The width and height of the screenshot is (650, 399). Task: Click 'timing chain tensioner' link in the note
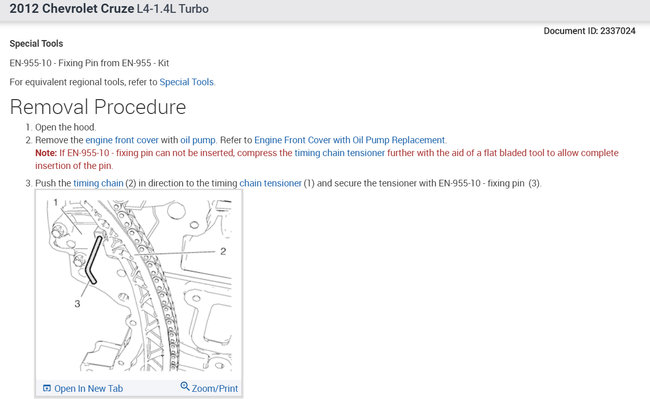click(x=340, y=153)
